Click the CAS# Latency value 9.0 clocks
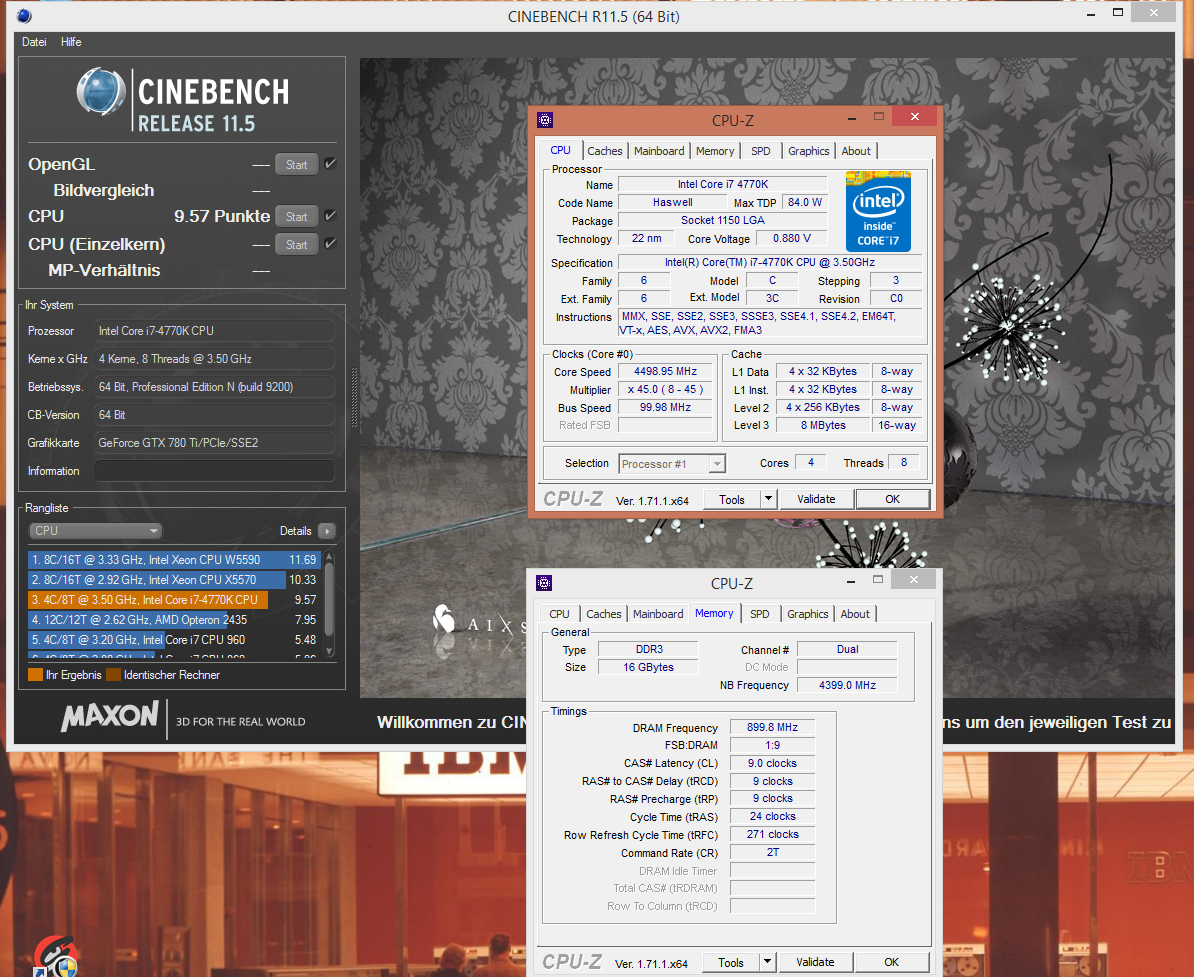Viewport: 1194px width, 977px height. click(772, 763)
